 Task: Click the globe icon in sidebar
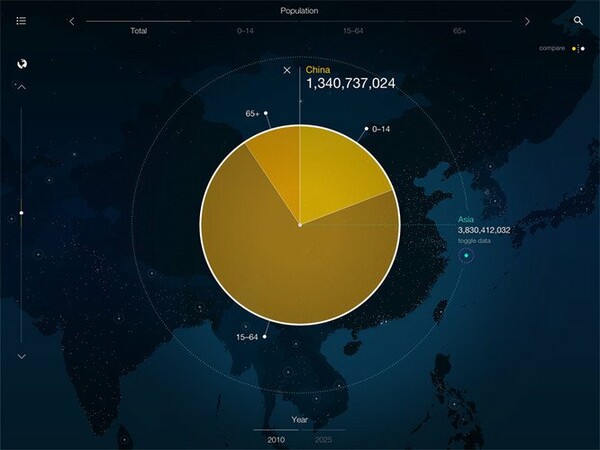click(22, 64)
